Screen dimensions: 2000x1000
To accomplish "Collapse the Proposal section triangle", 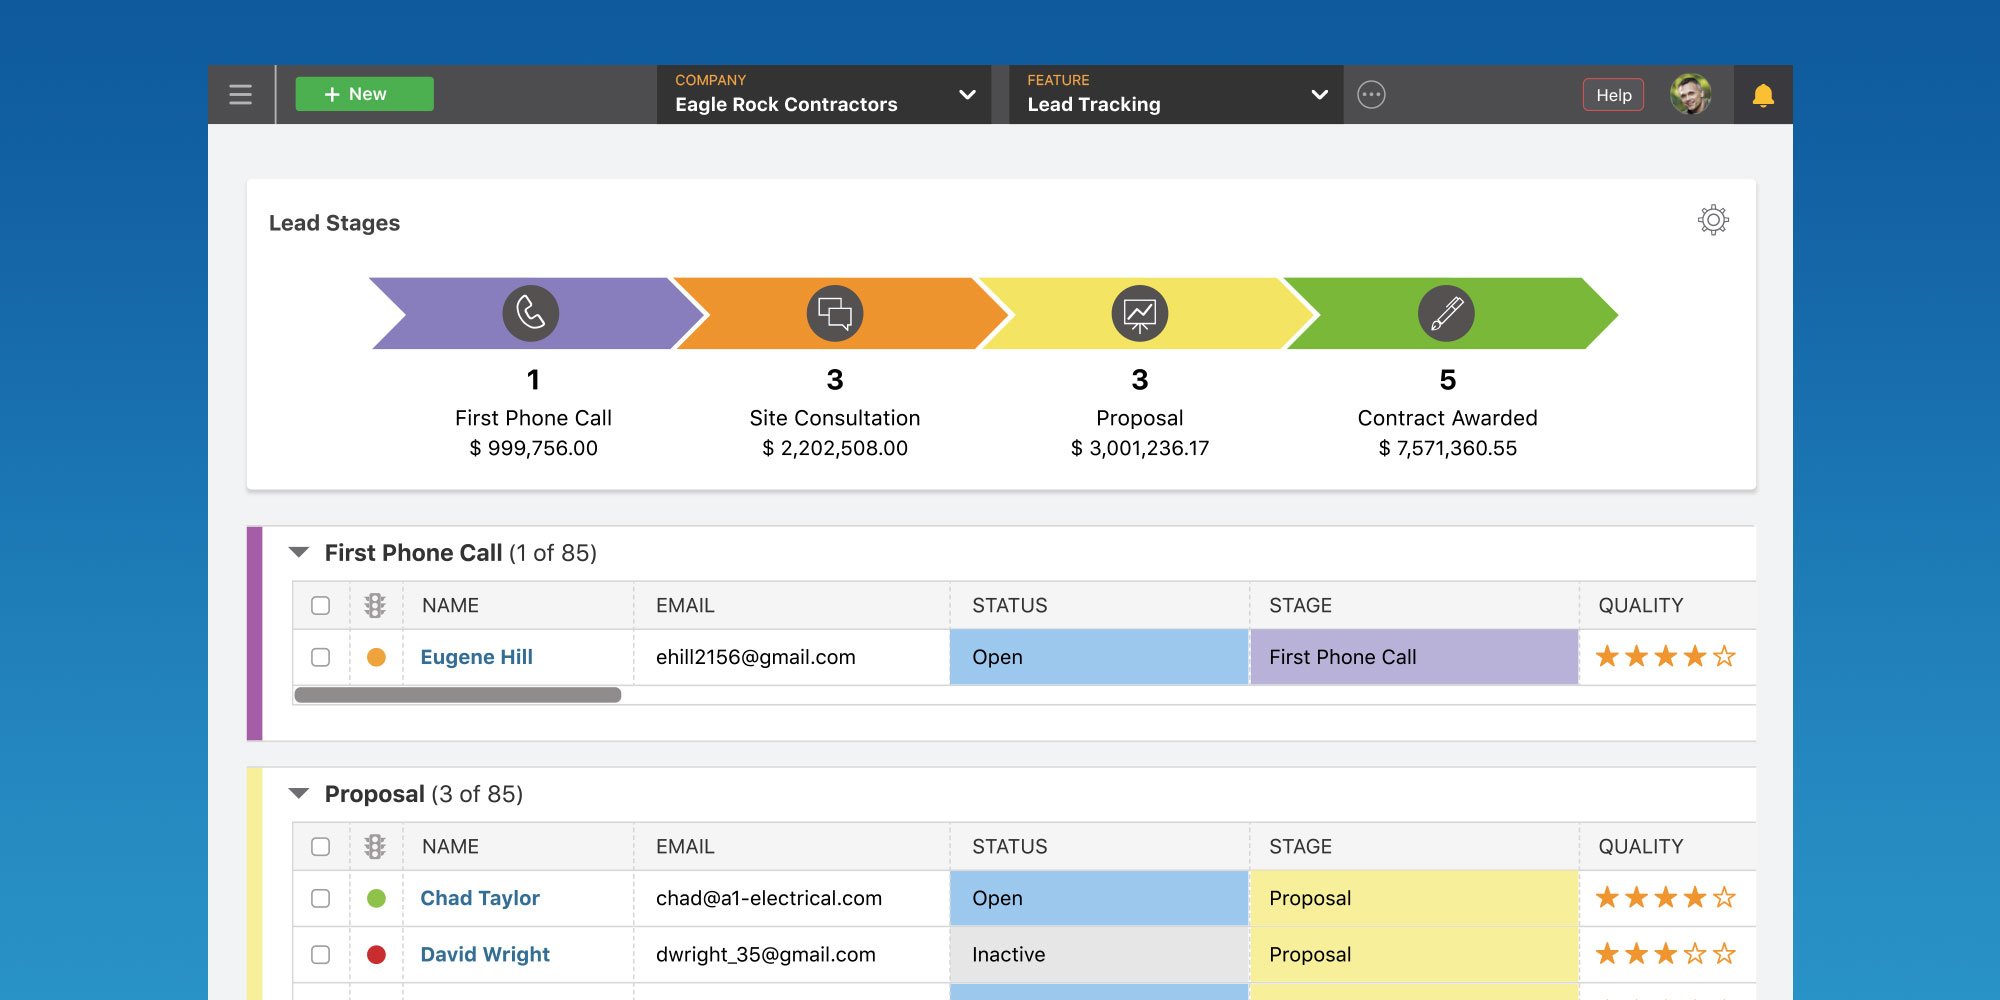I will pos(299,793).
